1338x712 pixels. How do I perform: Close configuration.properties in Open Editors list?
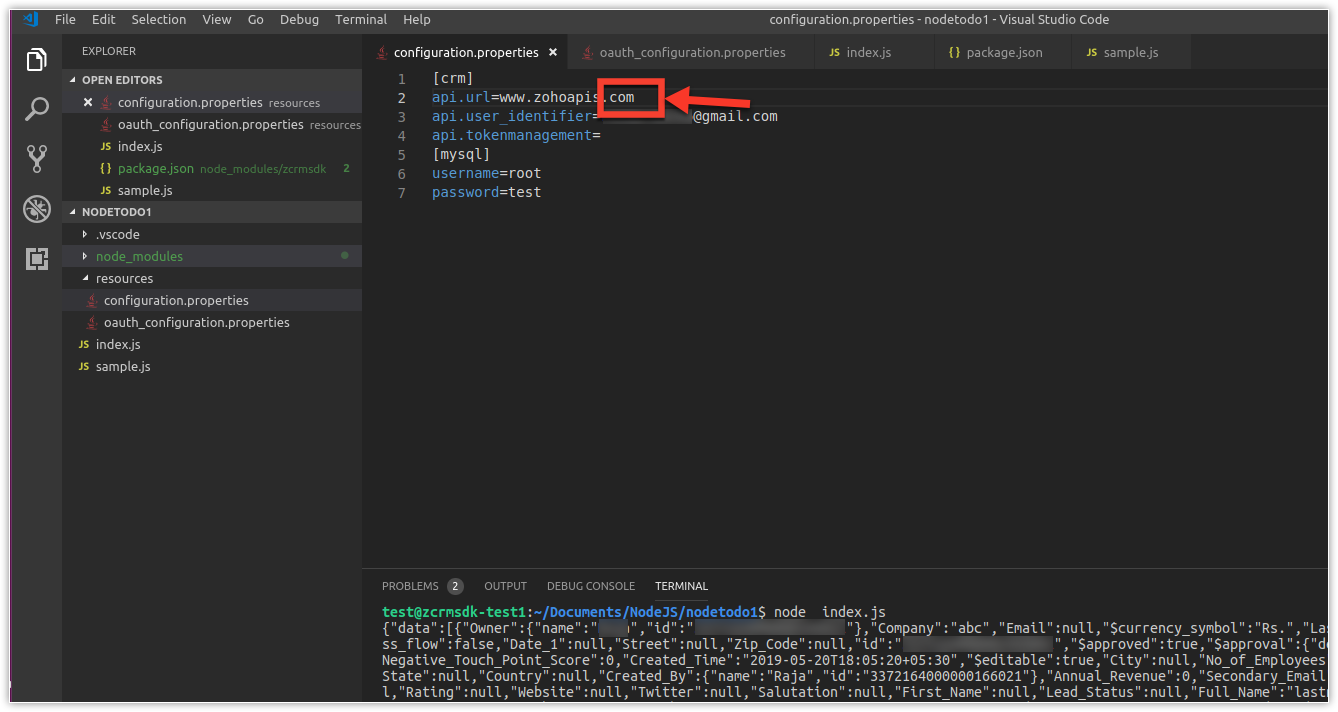[88, 102]
